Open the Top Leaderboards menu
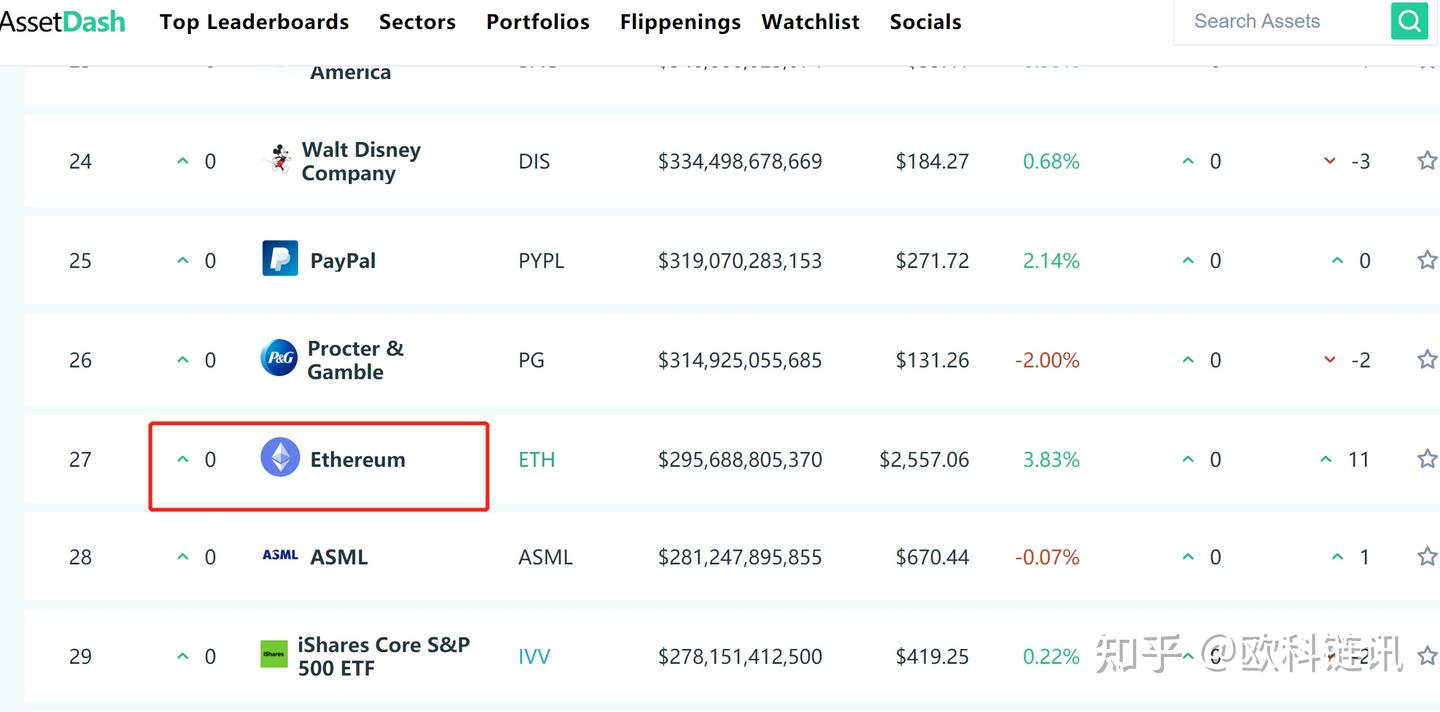This screenshot has width=1440, height=712. [254, 22]
